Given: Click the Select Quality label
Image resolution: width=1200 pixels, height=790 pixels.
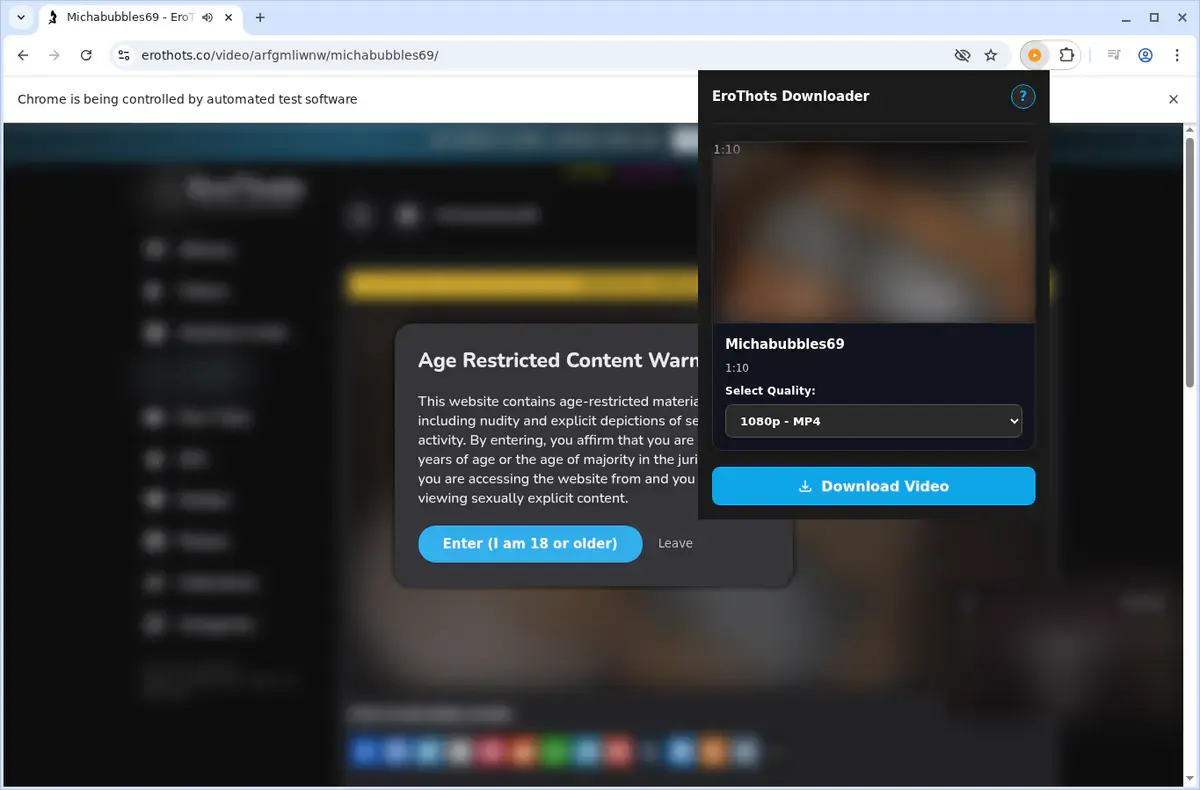Looking at the screenshot, I should pyautogui.click(x=770, y=391).
